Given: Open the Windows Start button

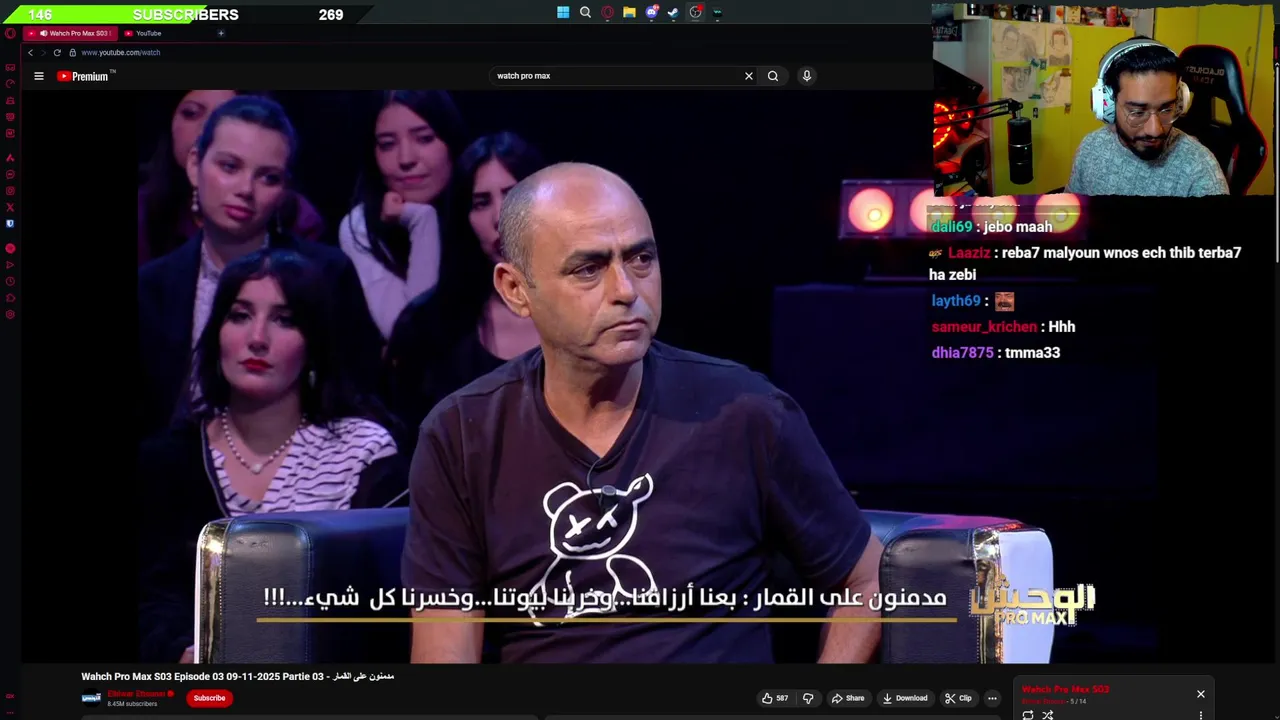Looking at the screenshot, I should coord(563,13).
